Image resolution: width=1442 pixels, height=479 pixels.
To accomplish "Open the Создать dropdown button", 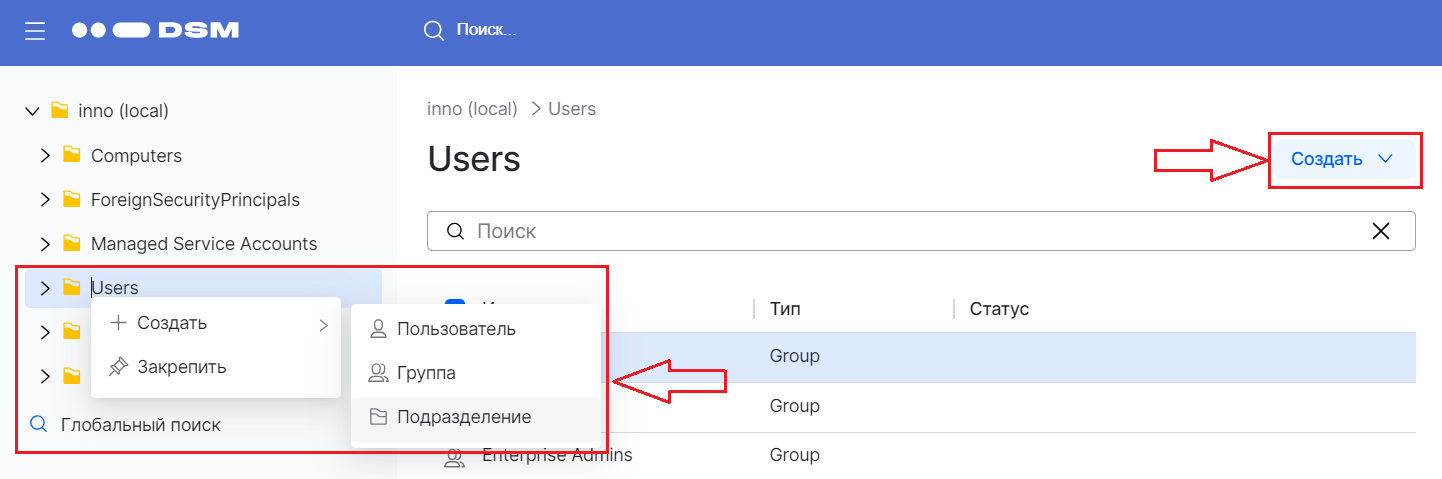I will click(x=1342, y=159).
